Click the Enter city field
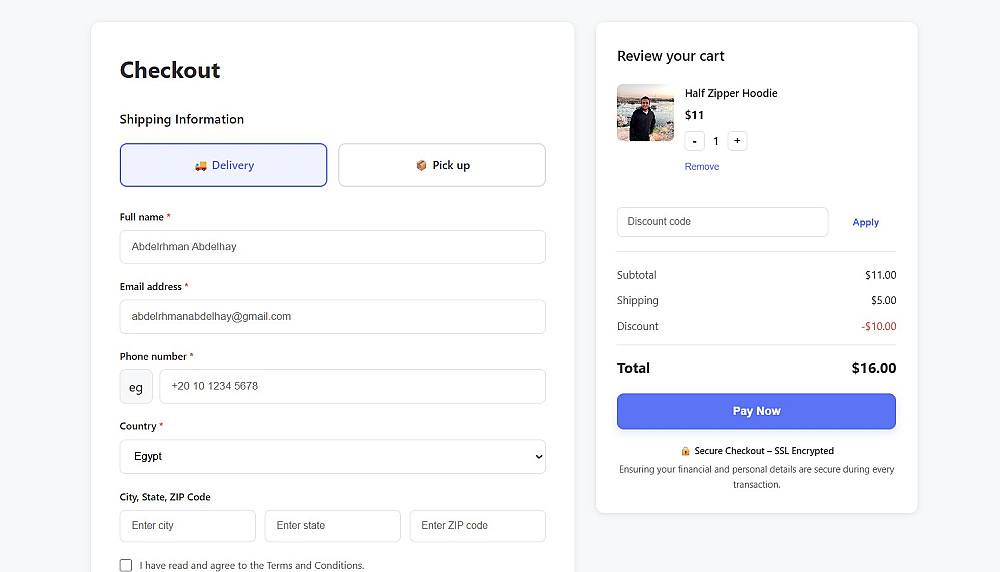The width and height of the screenshot is (1000, 572). point(187,526)
